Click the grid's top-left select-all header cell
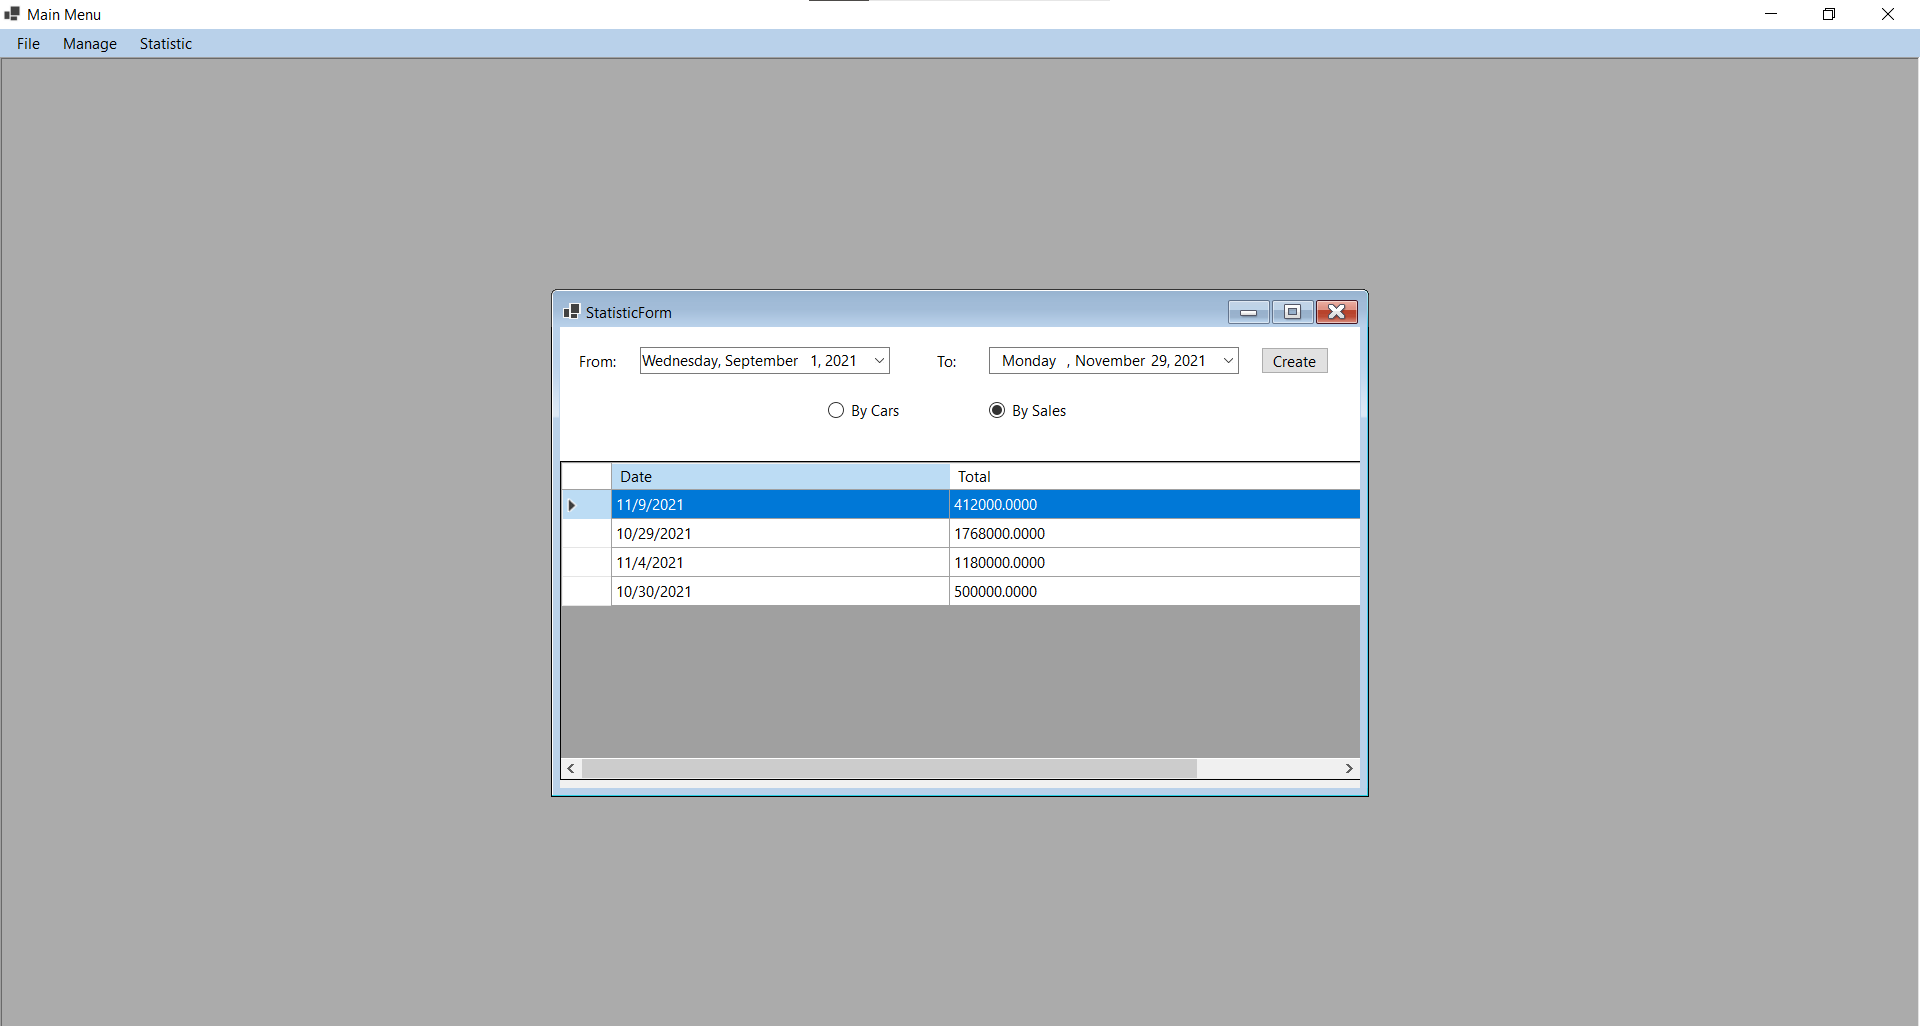The width and height of the screenshot is (1920, 1026). [x=586, y=476]
